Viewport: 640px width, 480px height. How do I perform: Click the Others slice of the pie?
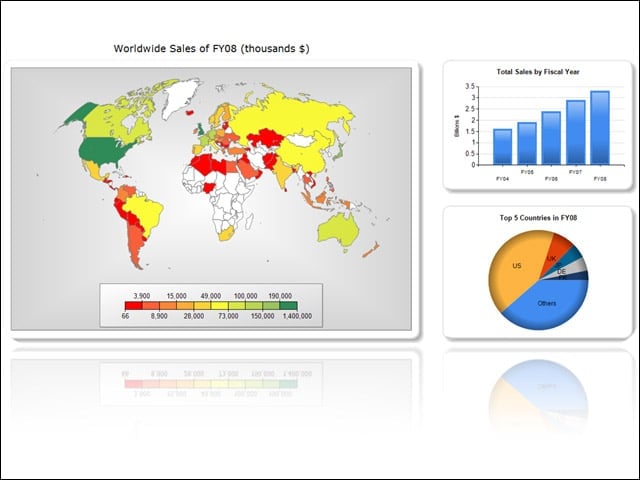click(547, 303)
